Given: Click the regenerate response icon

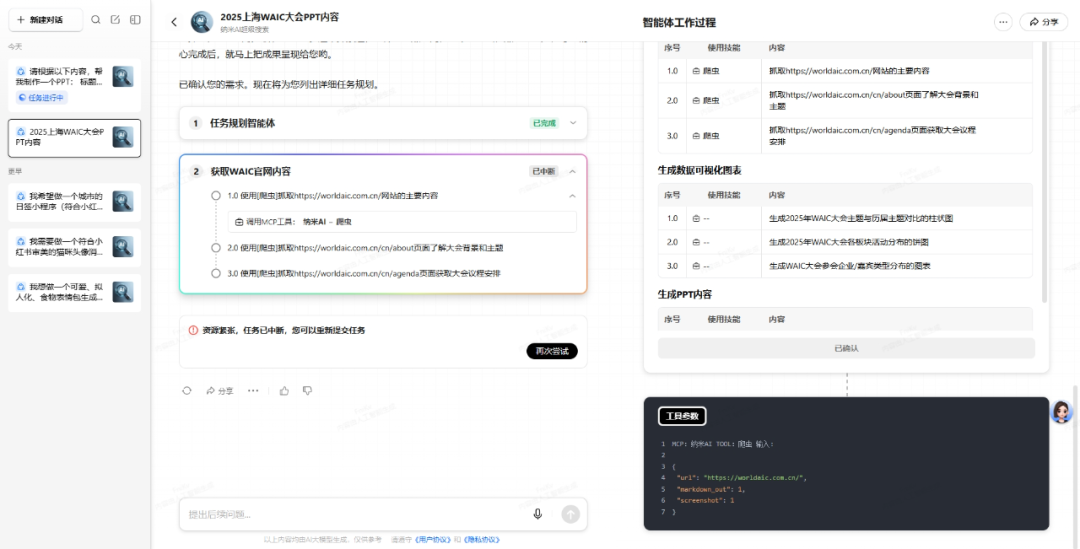Looking at the screenshot, I should [187, 390].
